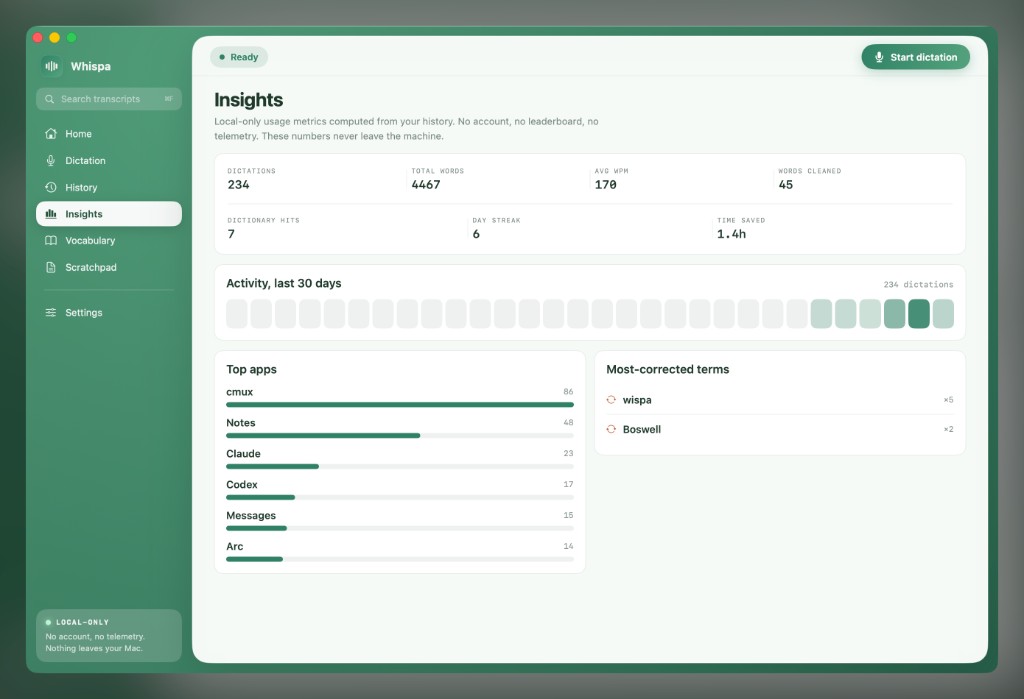Click the Insights bar chart icon
The height and width of the screenshot is (699, 1024).
(x=51, y=214)
